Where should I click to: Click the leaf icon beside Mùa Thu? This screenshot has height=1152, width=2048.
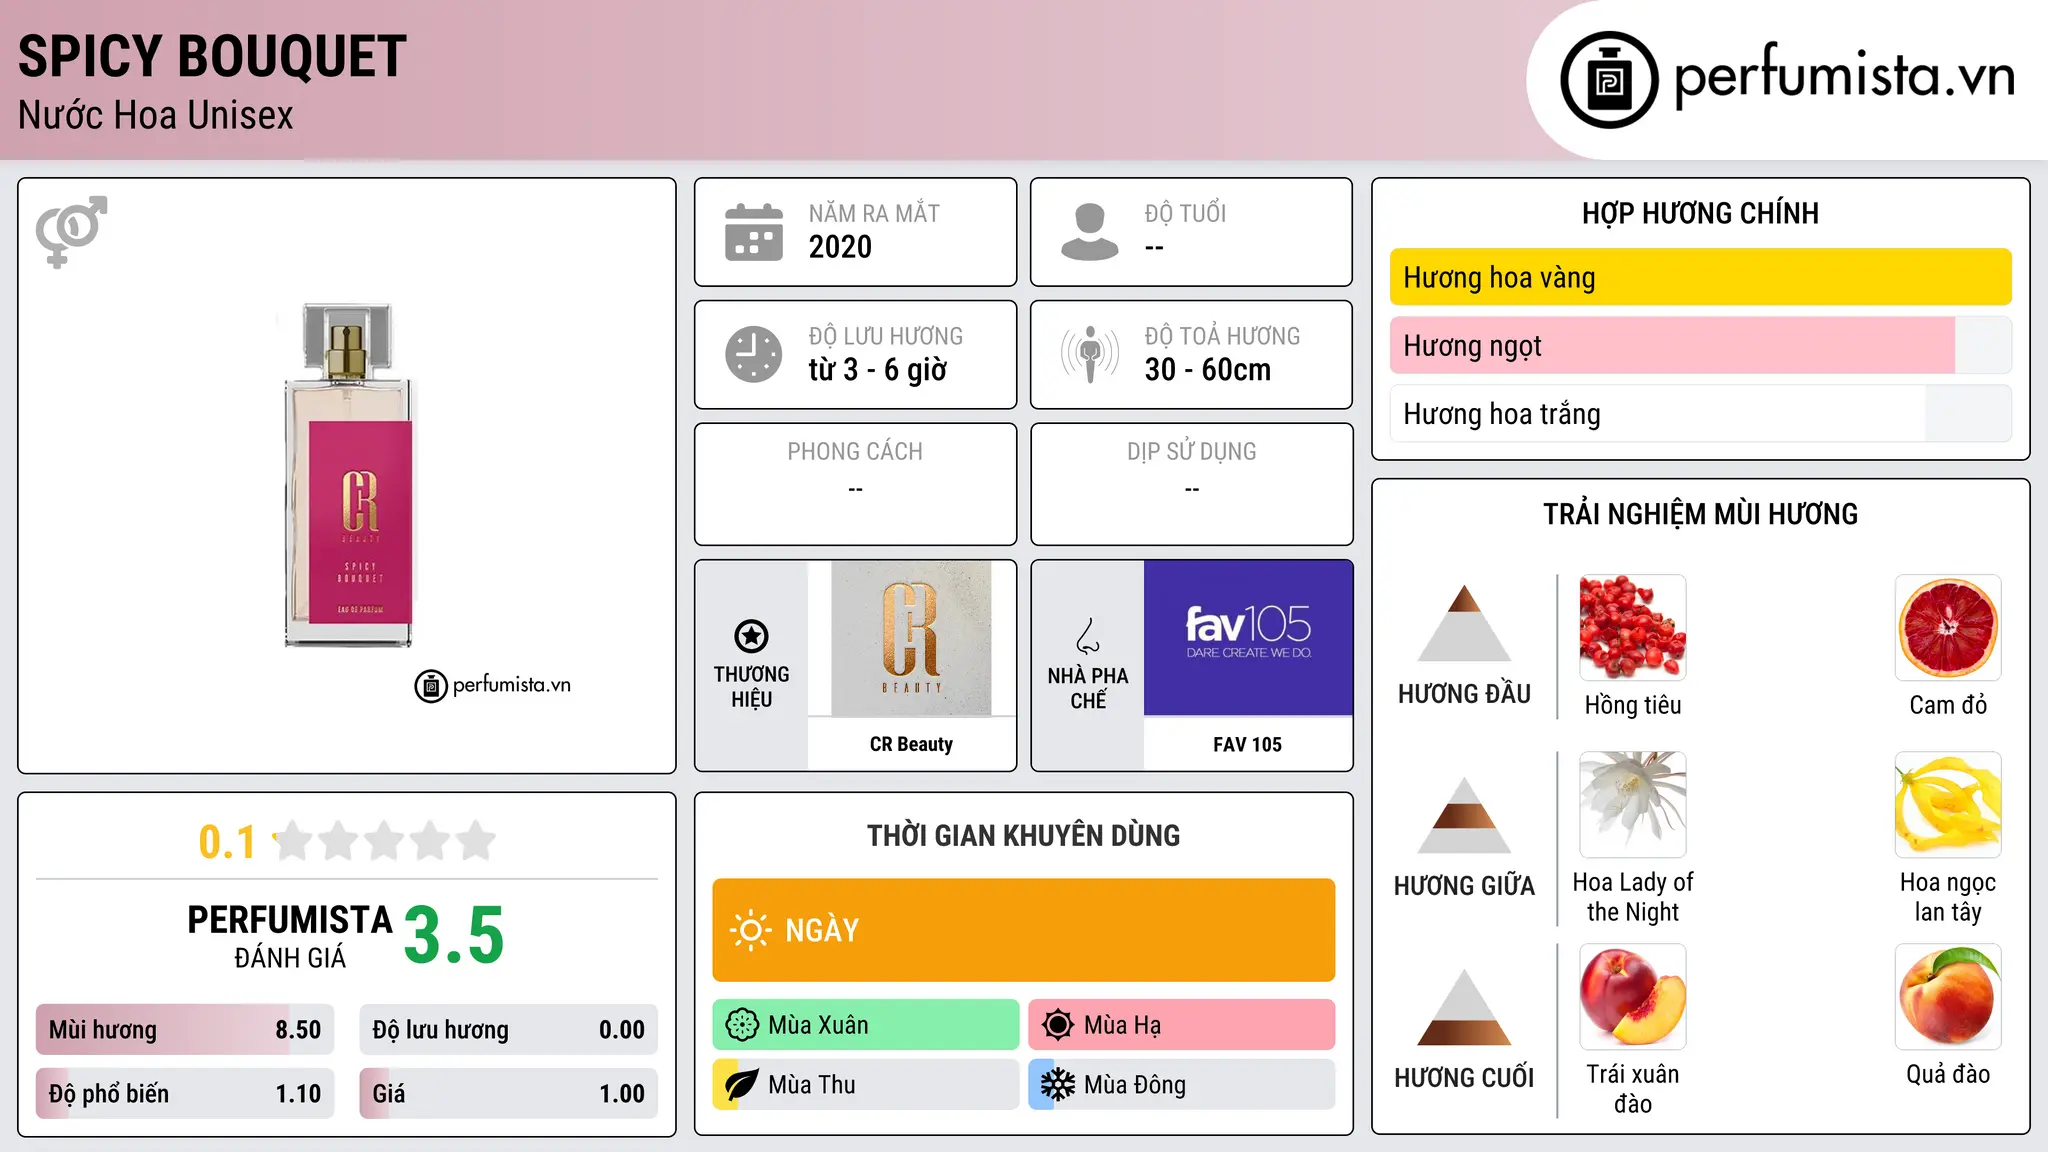(x=741, y=1085)
